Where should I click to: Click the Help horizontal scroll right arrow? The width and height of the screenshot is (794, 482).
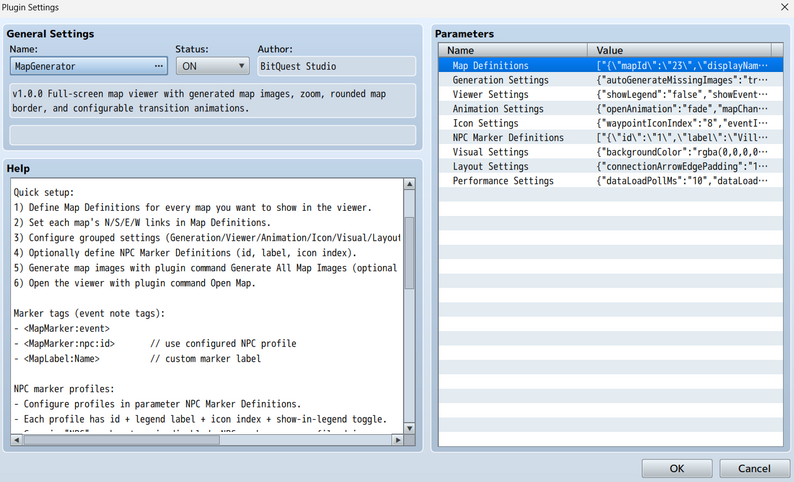tap(398, 440)
